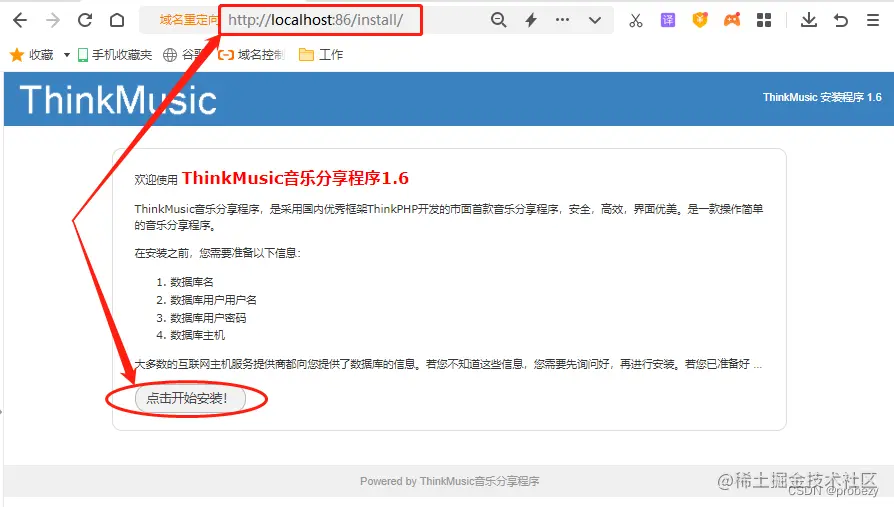
Task: Click the scissors screenshot tool icon
Action: pyautogui.click(x=636, y=21)
